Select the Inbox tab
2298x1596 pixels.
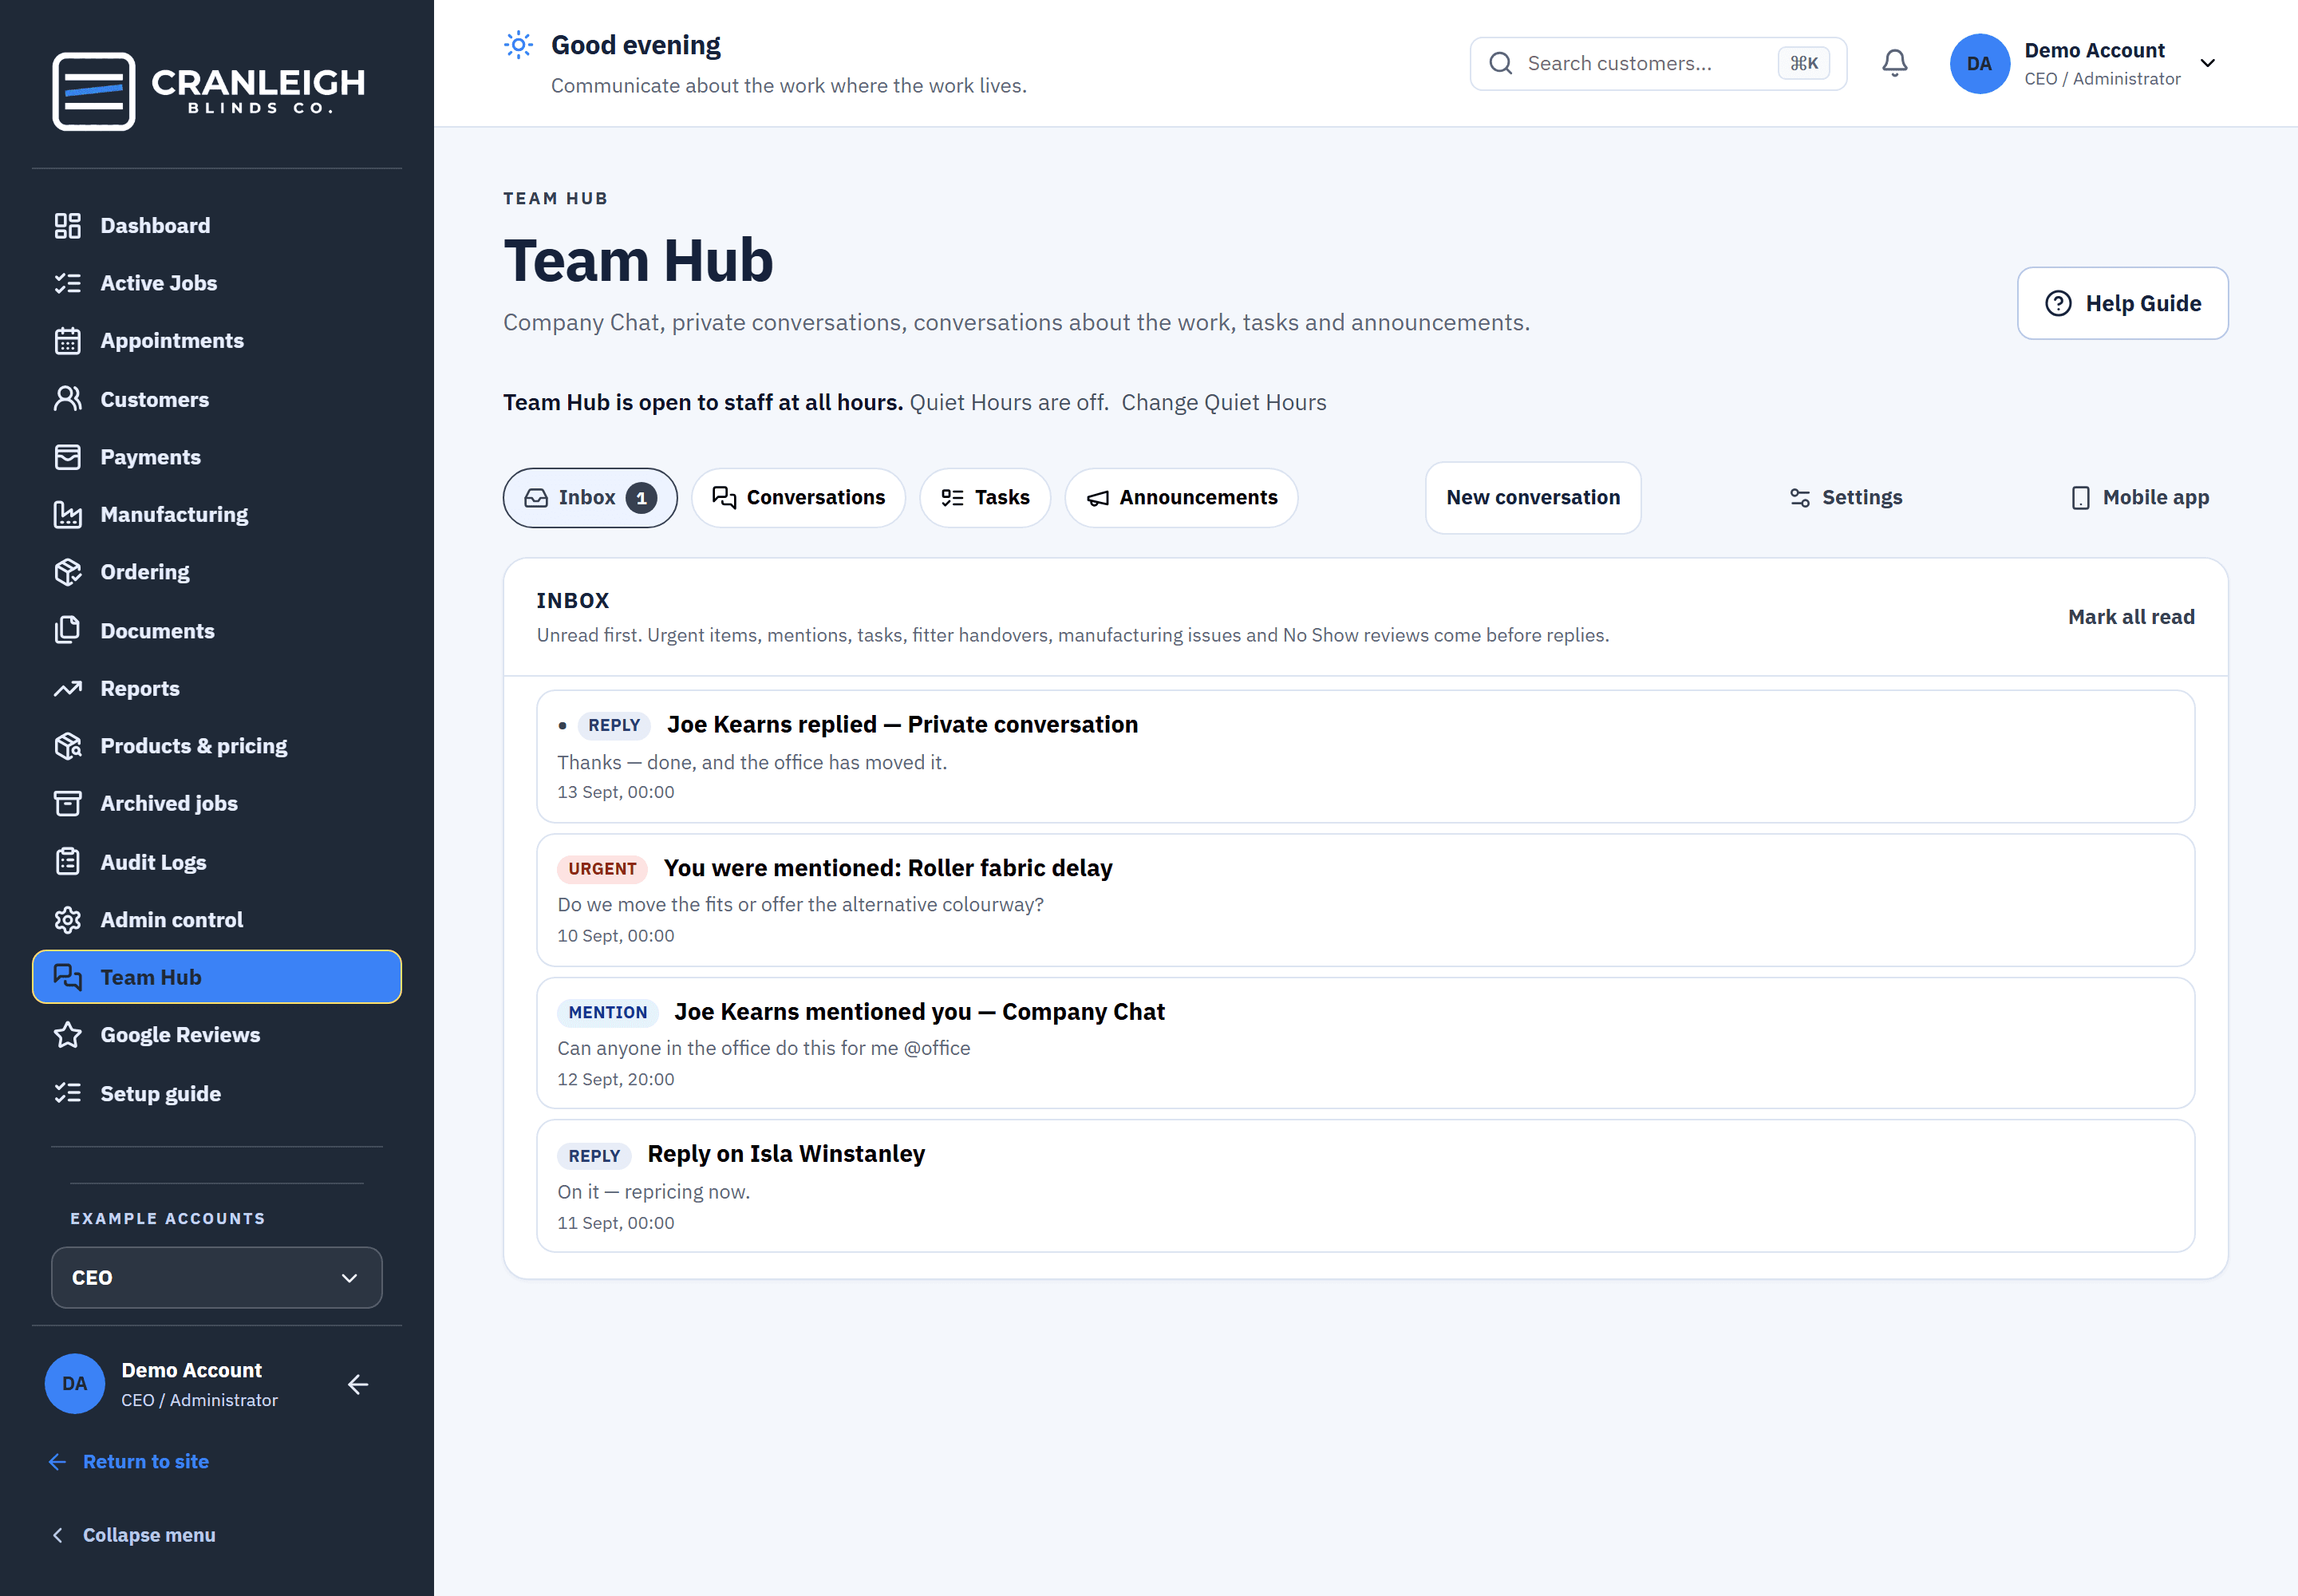[590, 498]
